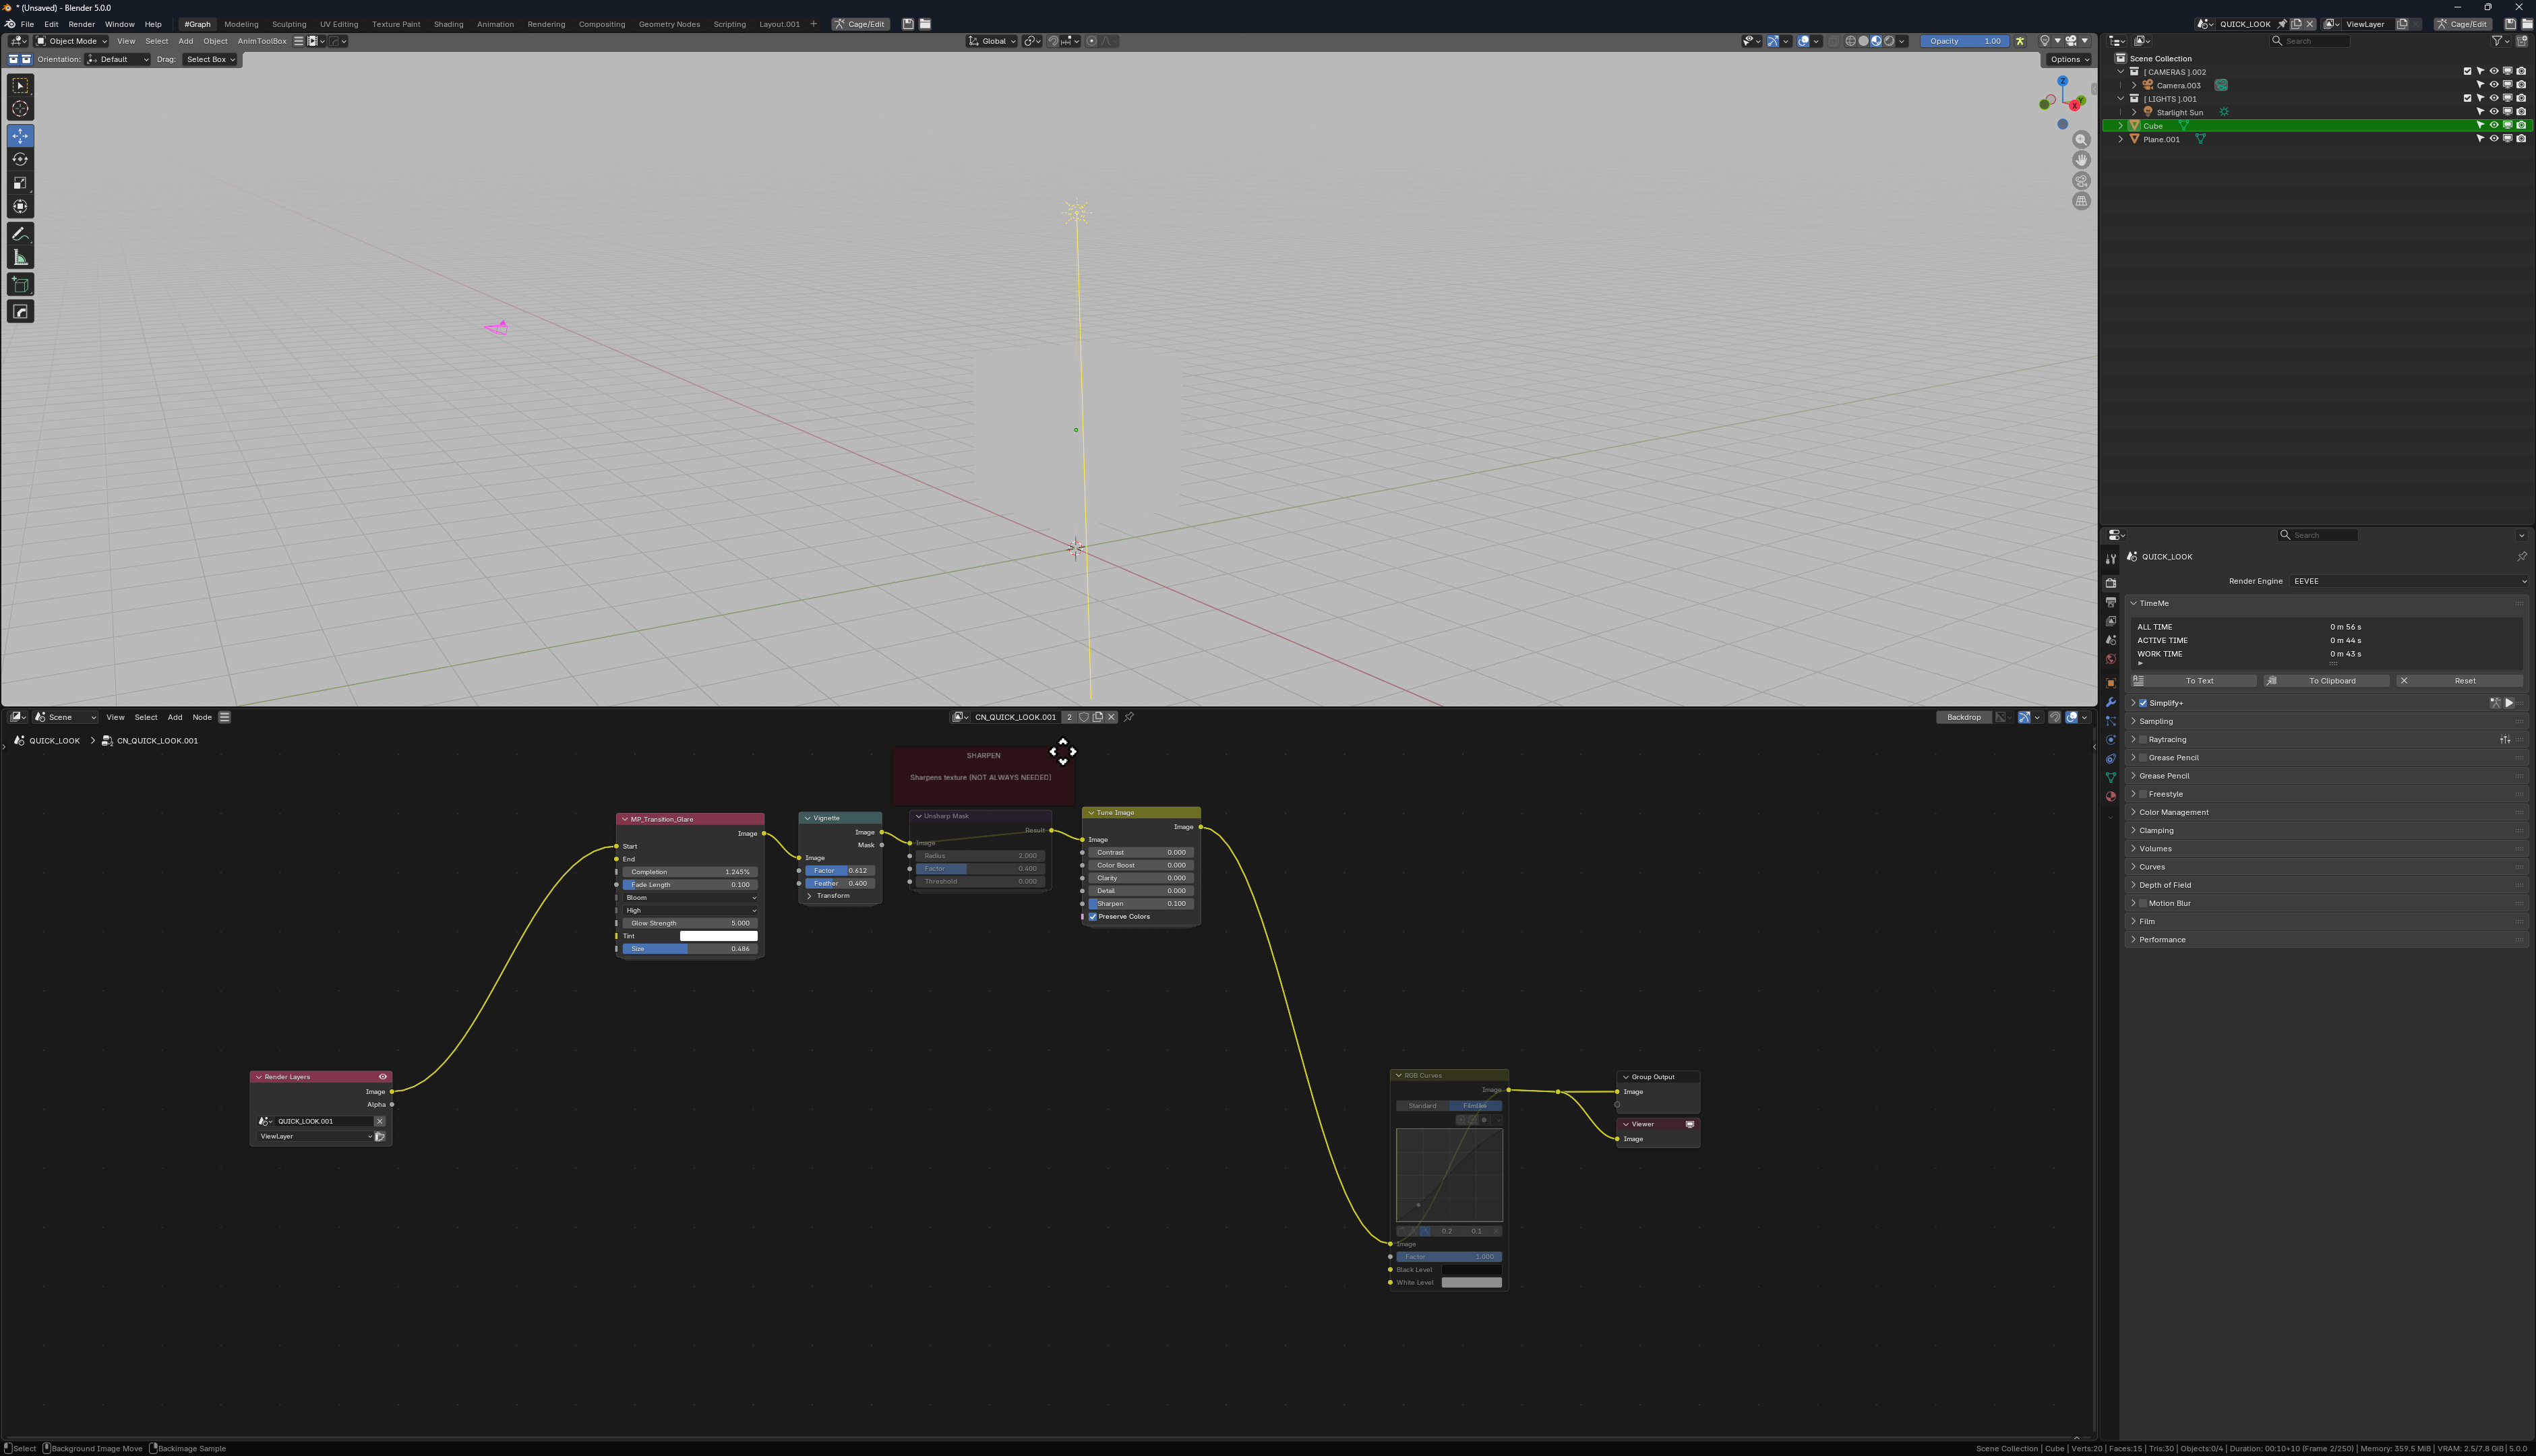Switch to the Compositing workspace tab

pos(602,24)
